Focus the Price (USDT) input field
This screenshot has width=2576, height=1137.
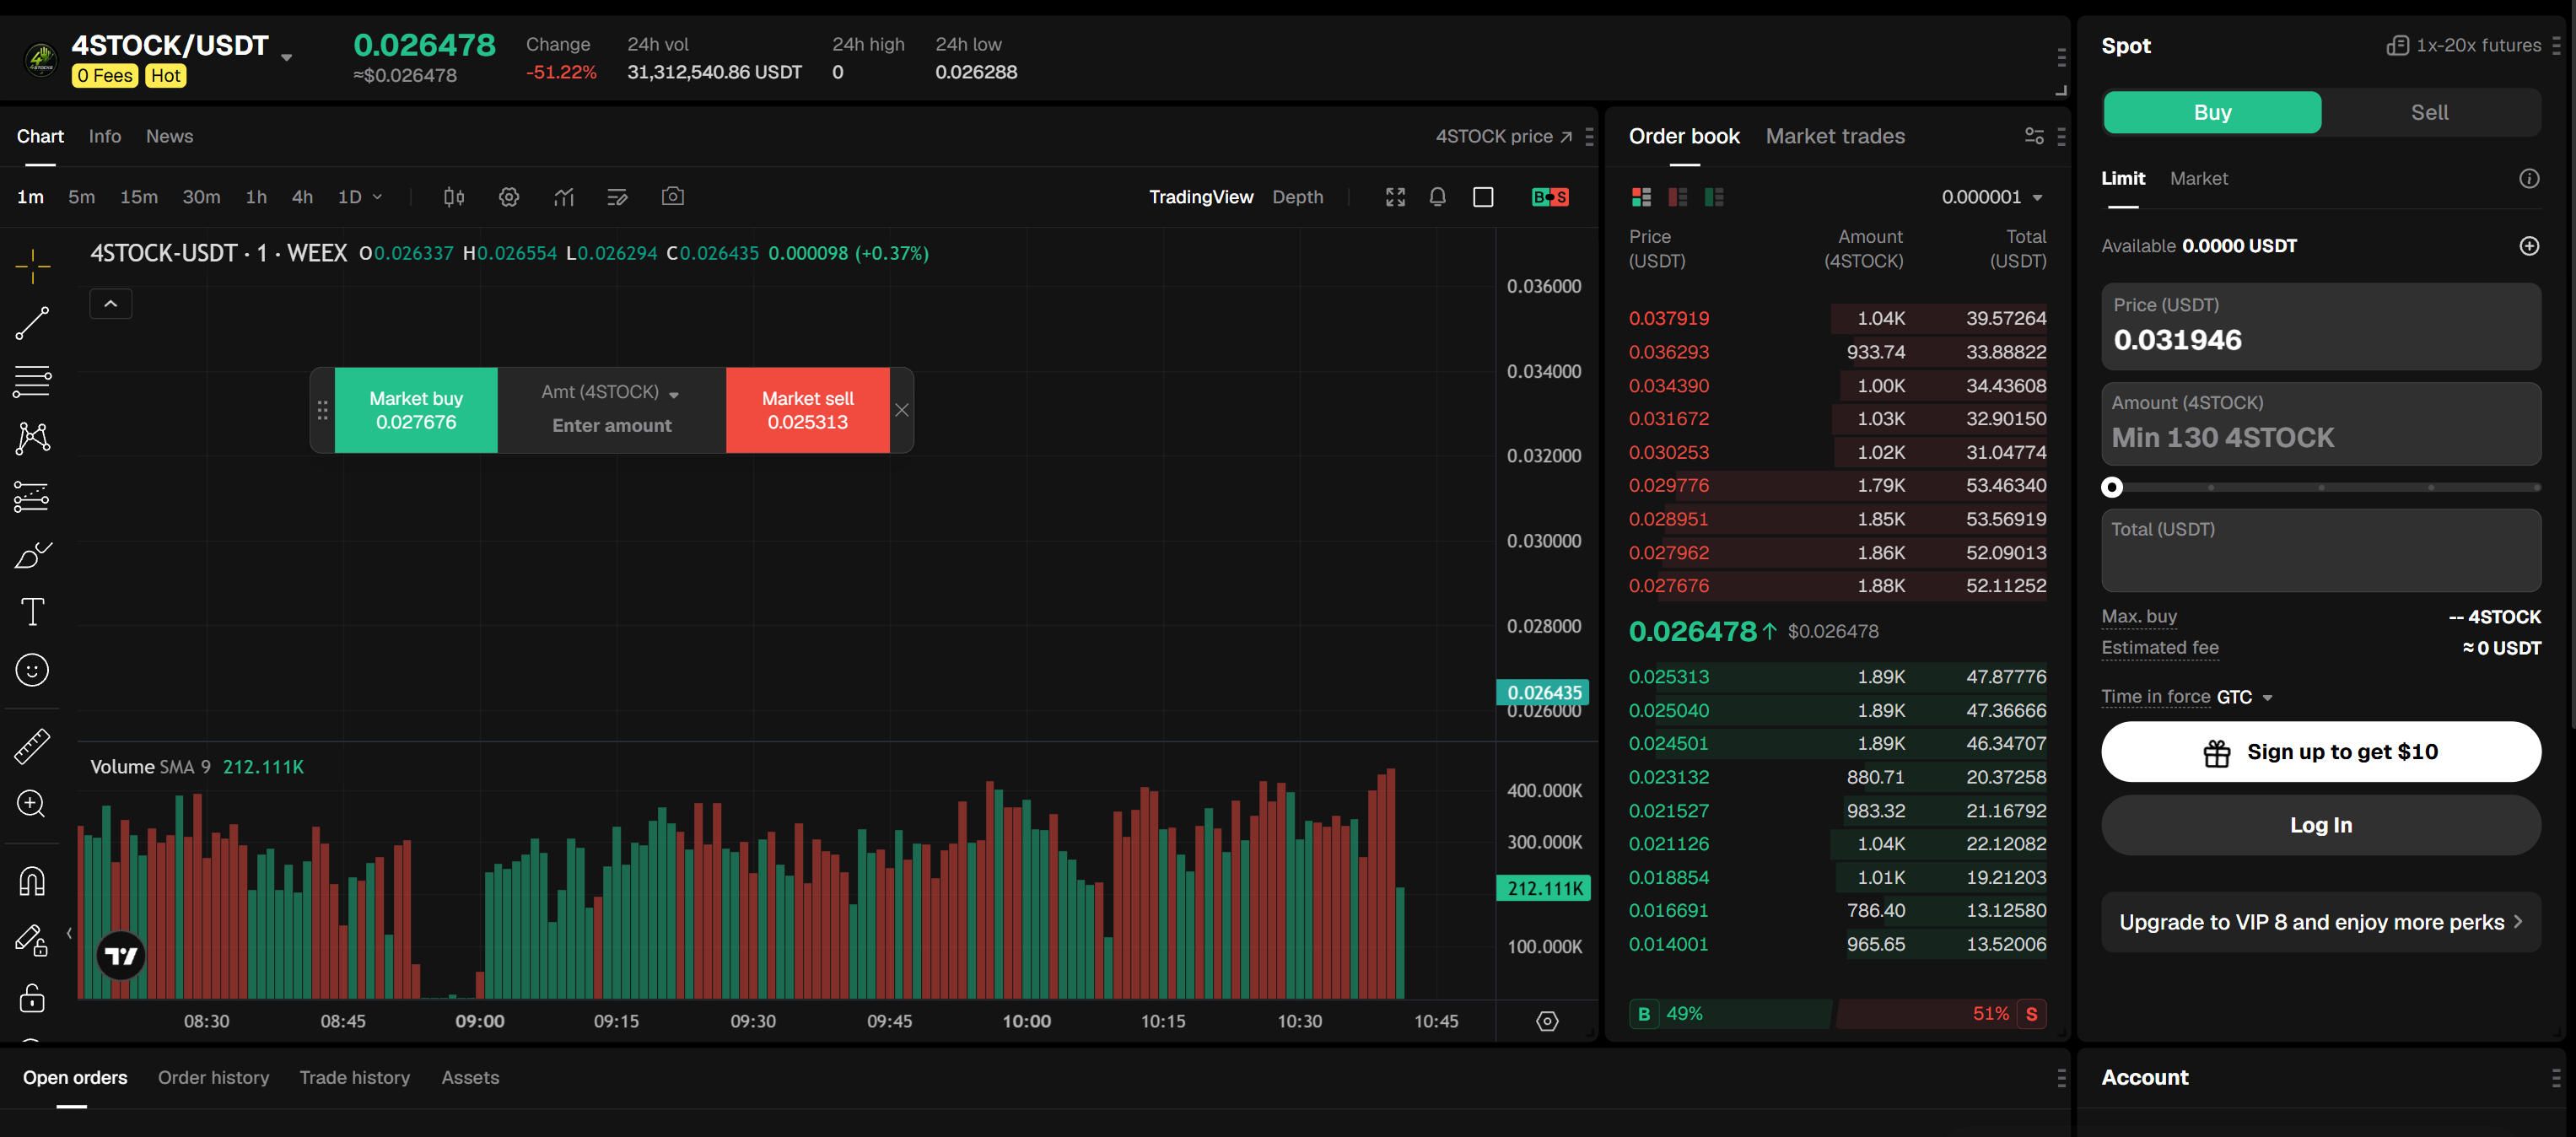(x=2321, y=326)
